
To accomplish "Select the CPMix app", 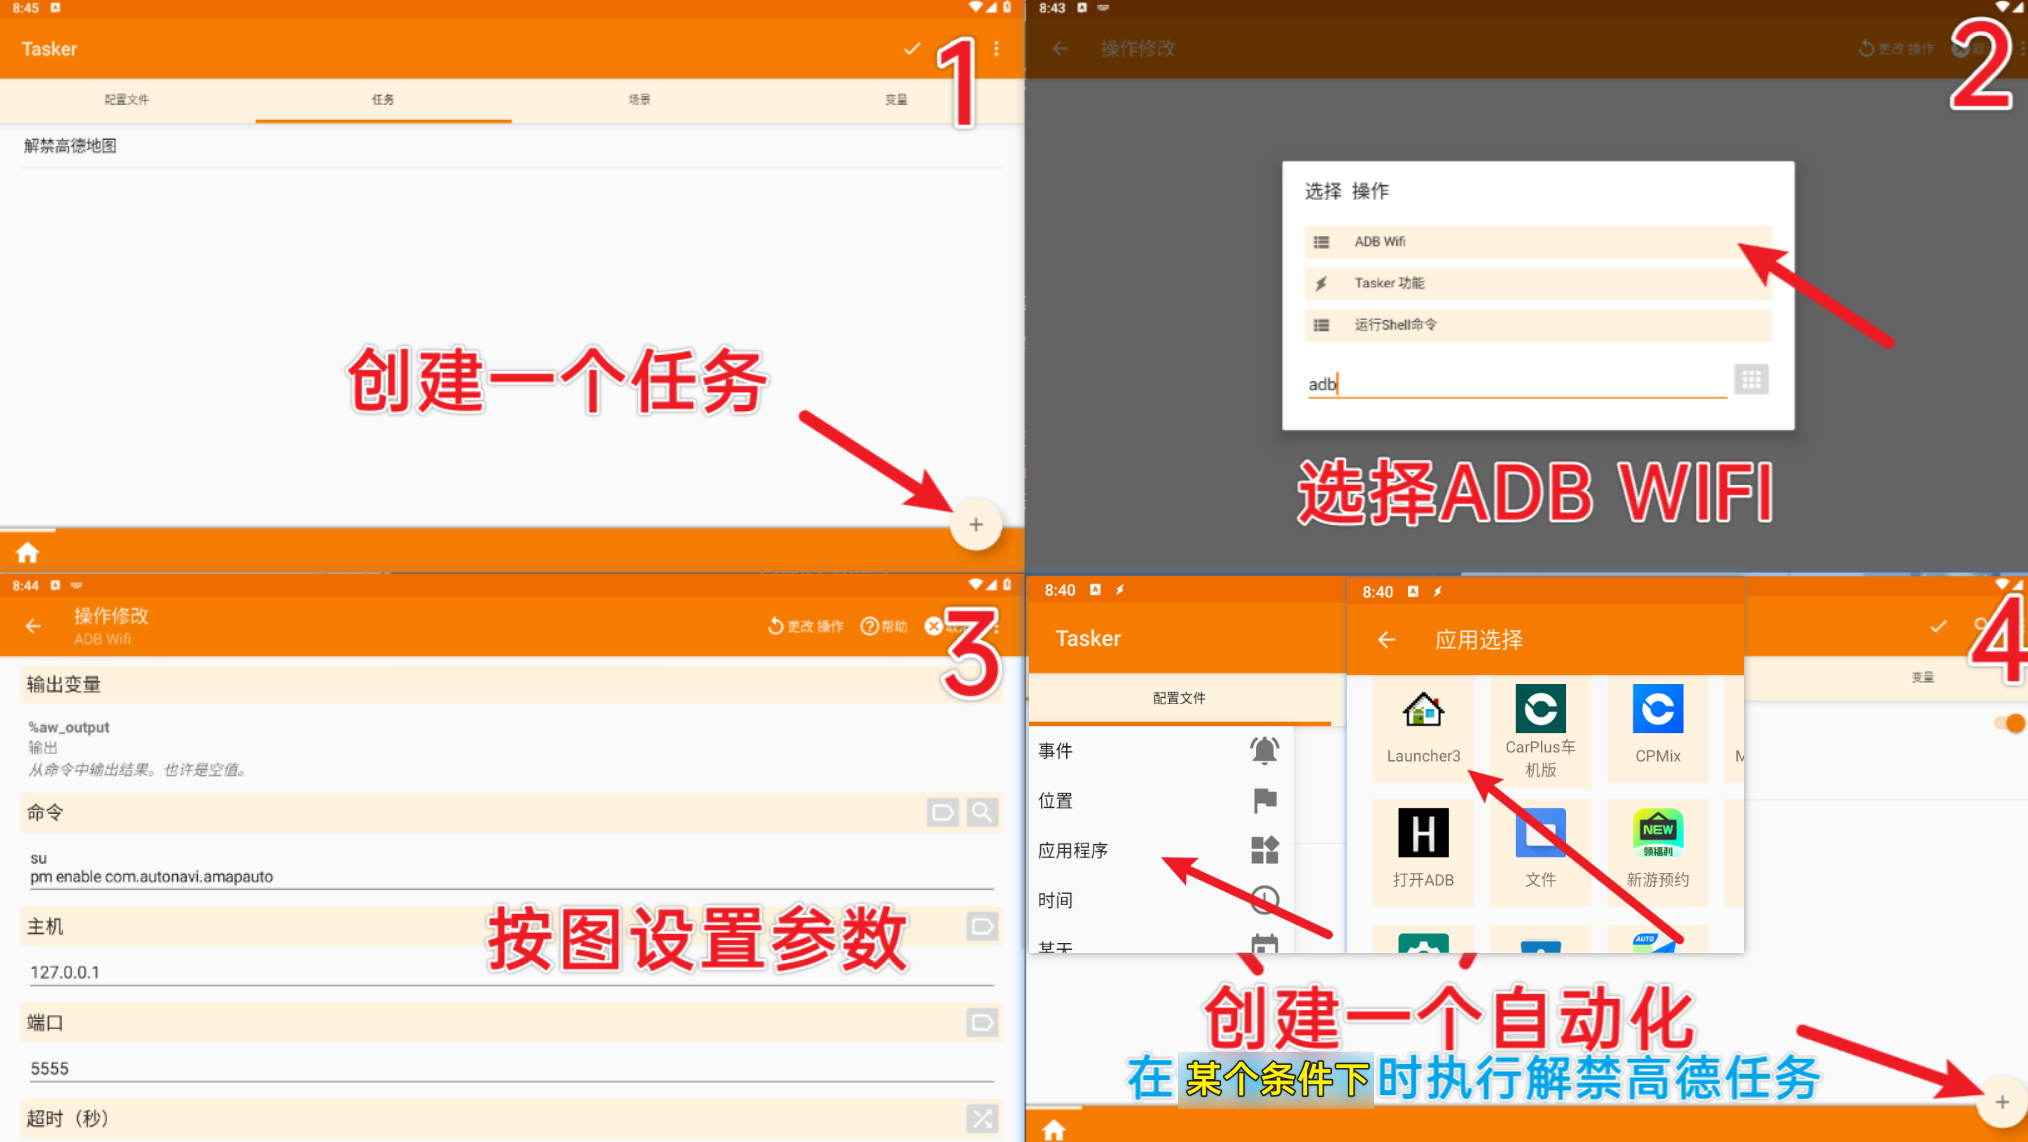I will point(1657,730).
